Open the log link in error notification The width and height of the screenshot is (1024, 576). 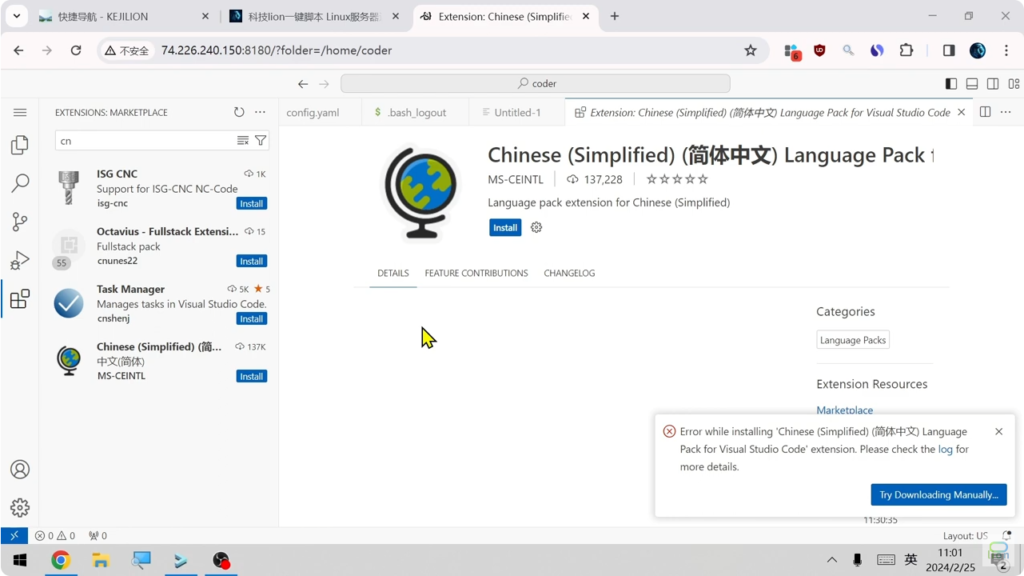coord(945,450)
